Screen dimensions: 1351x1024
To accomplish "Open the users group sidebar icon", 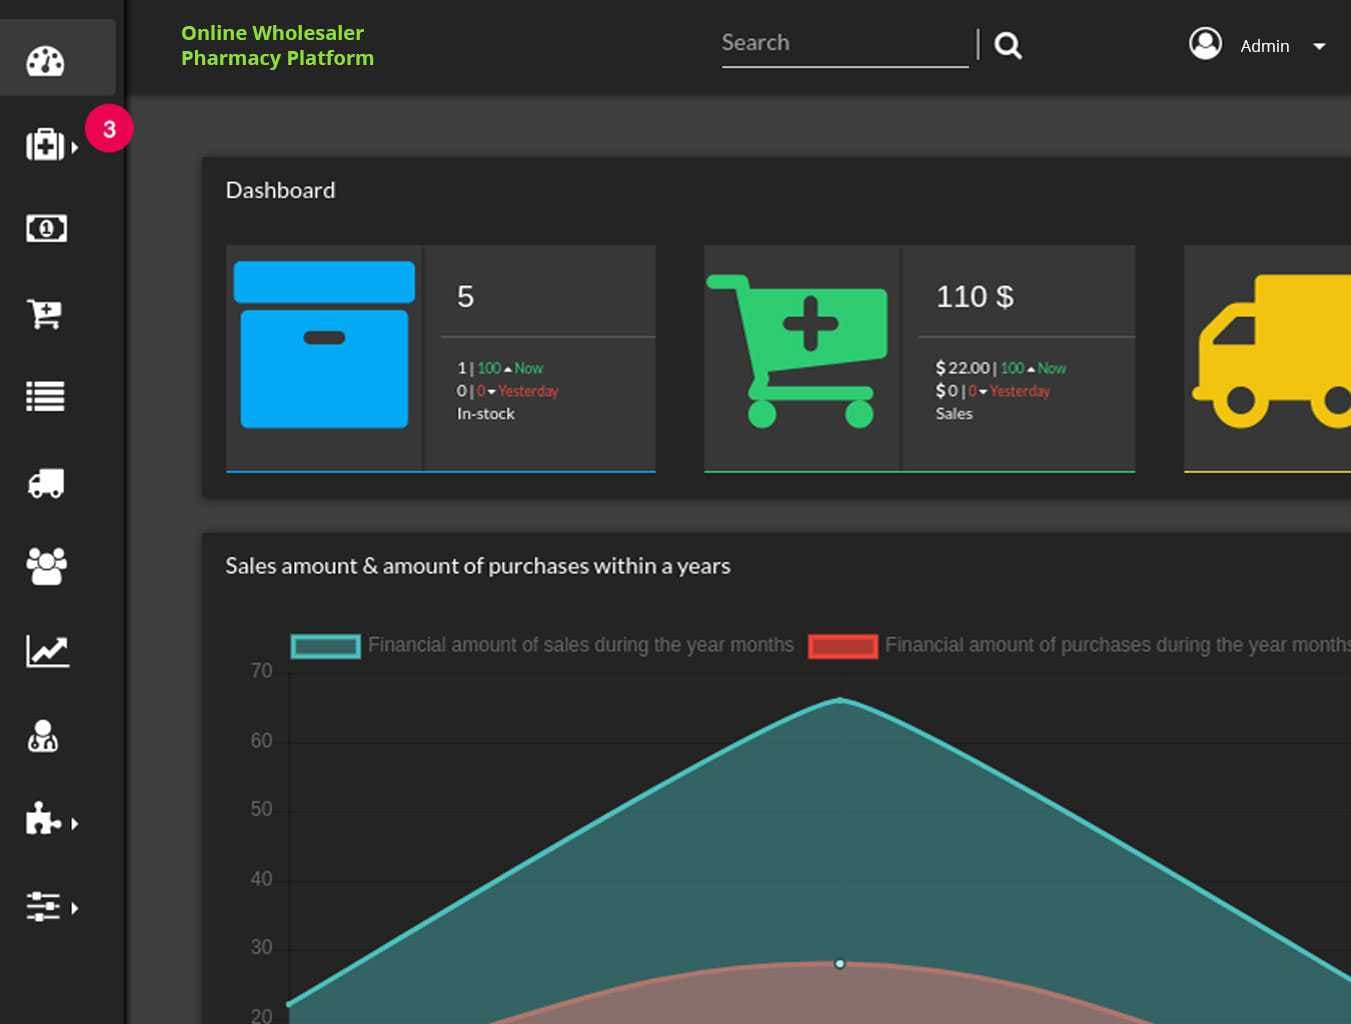I will (x=46, y=566).
